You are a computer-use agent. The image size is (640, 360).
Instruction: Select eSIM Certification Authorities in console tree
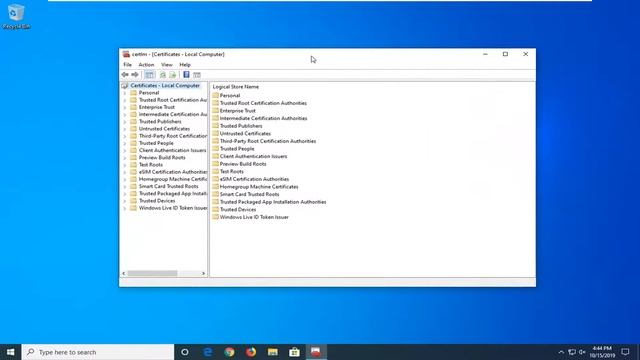pyautogui.click(x=173, y=172)
